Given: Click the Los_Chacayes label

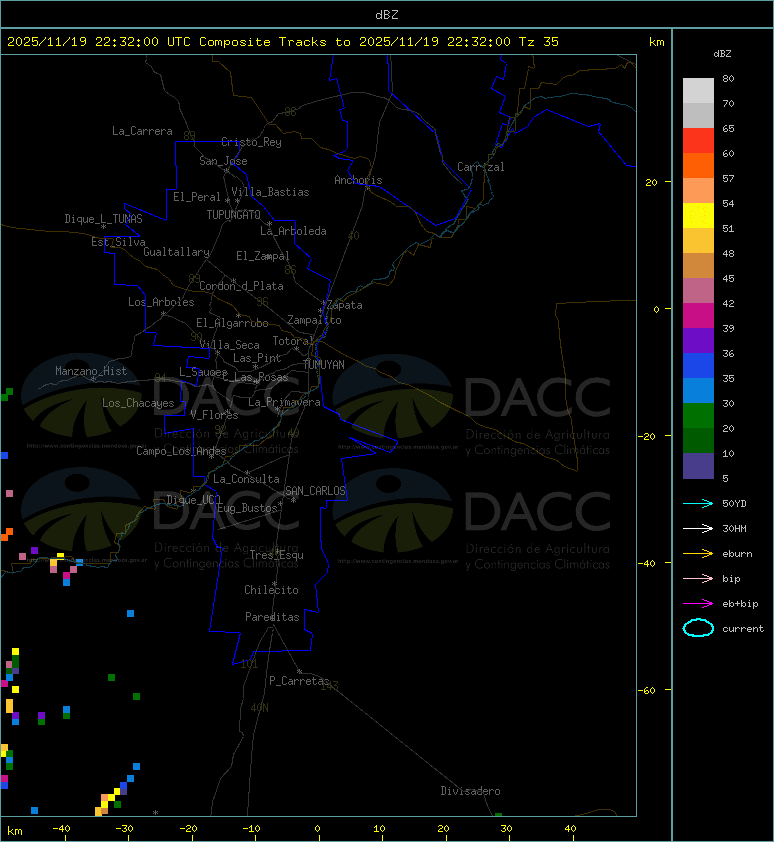Looking at the screenshot, I should click(139, 403).
